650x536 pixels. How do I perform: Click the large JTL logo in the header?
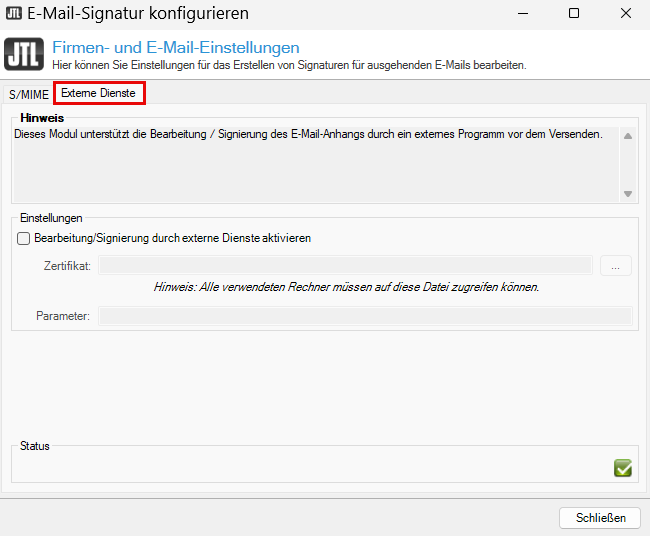pos(24,55)
